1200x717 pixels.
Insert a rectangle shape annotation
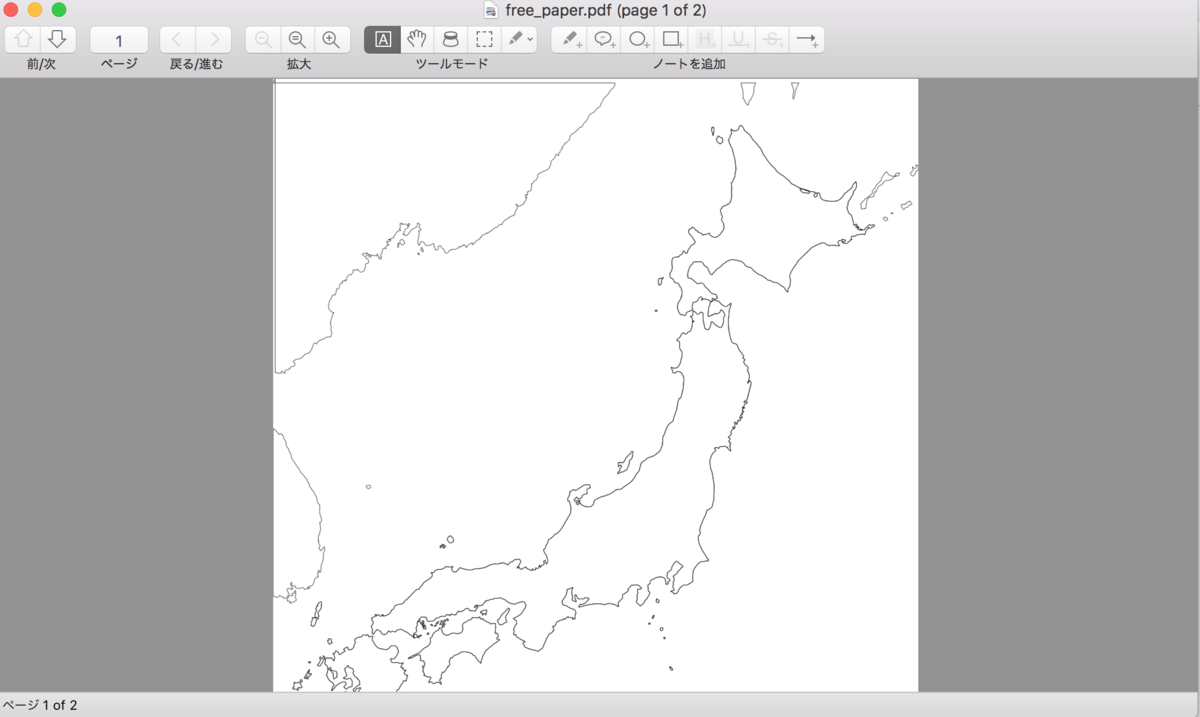point(670,39)
